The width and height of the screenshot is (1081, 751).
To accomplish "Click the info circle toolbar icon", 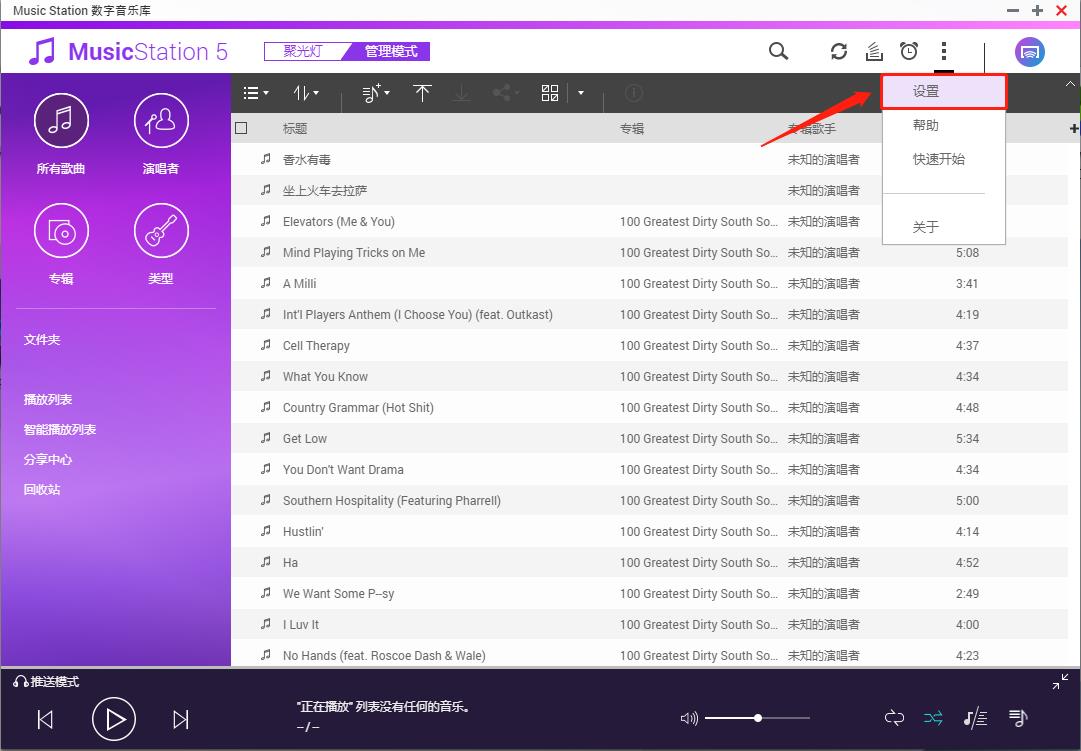I will pyautogui.click(x=633, y=92).
